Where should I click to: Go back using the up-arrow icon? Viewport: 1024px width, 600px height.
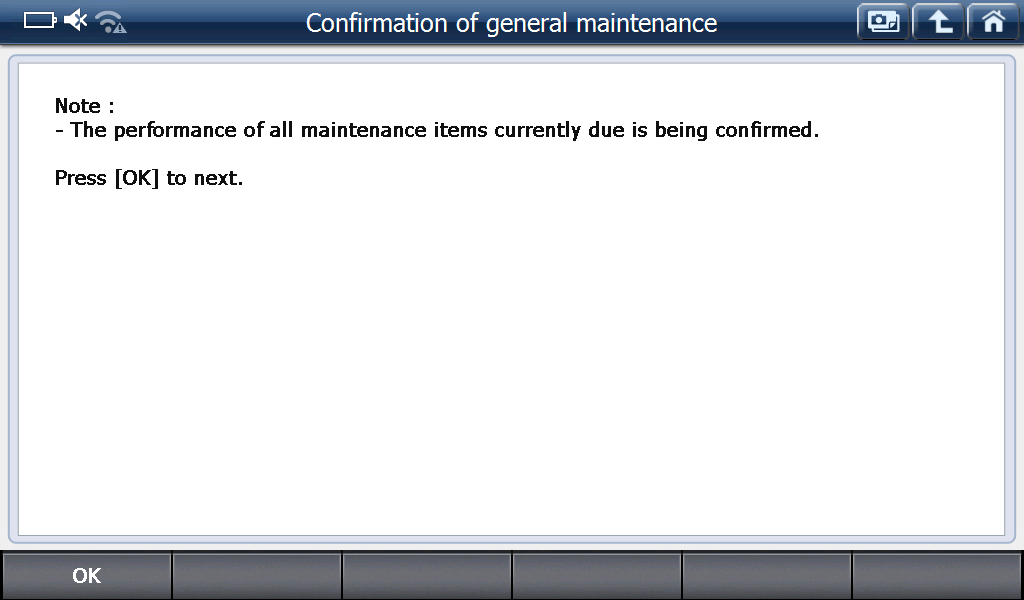tap(938, 22)
